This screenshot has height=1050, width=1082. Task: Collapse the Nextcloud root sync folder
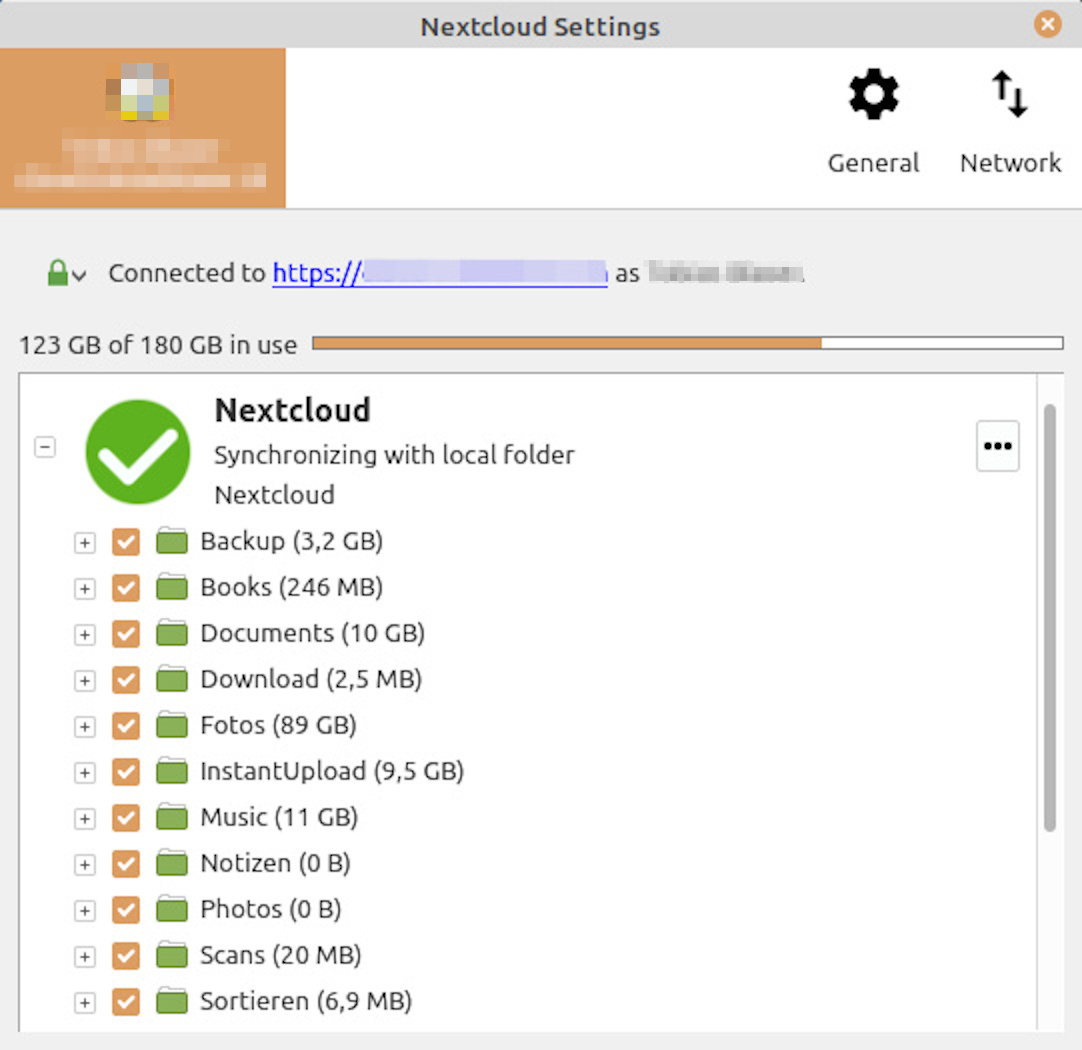pyautogui.click(x=45, y=447)
